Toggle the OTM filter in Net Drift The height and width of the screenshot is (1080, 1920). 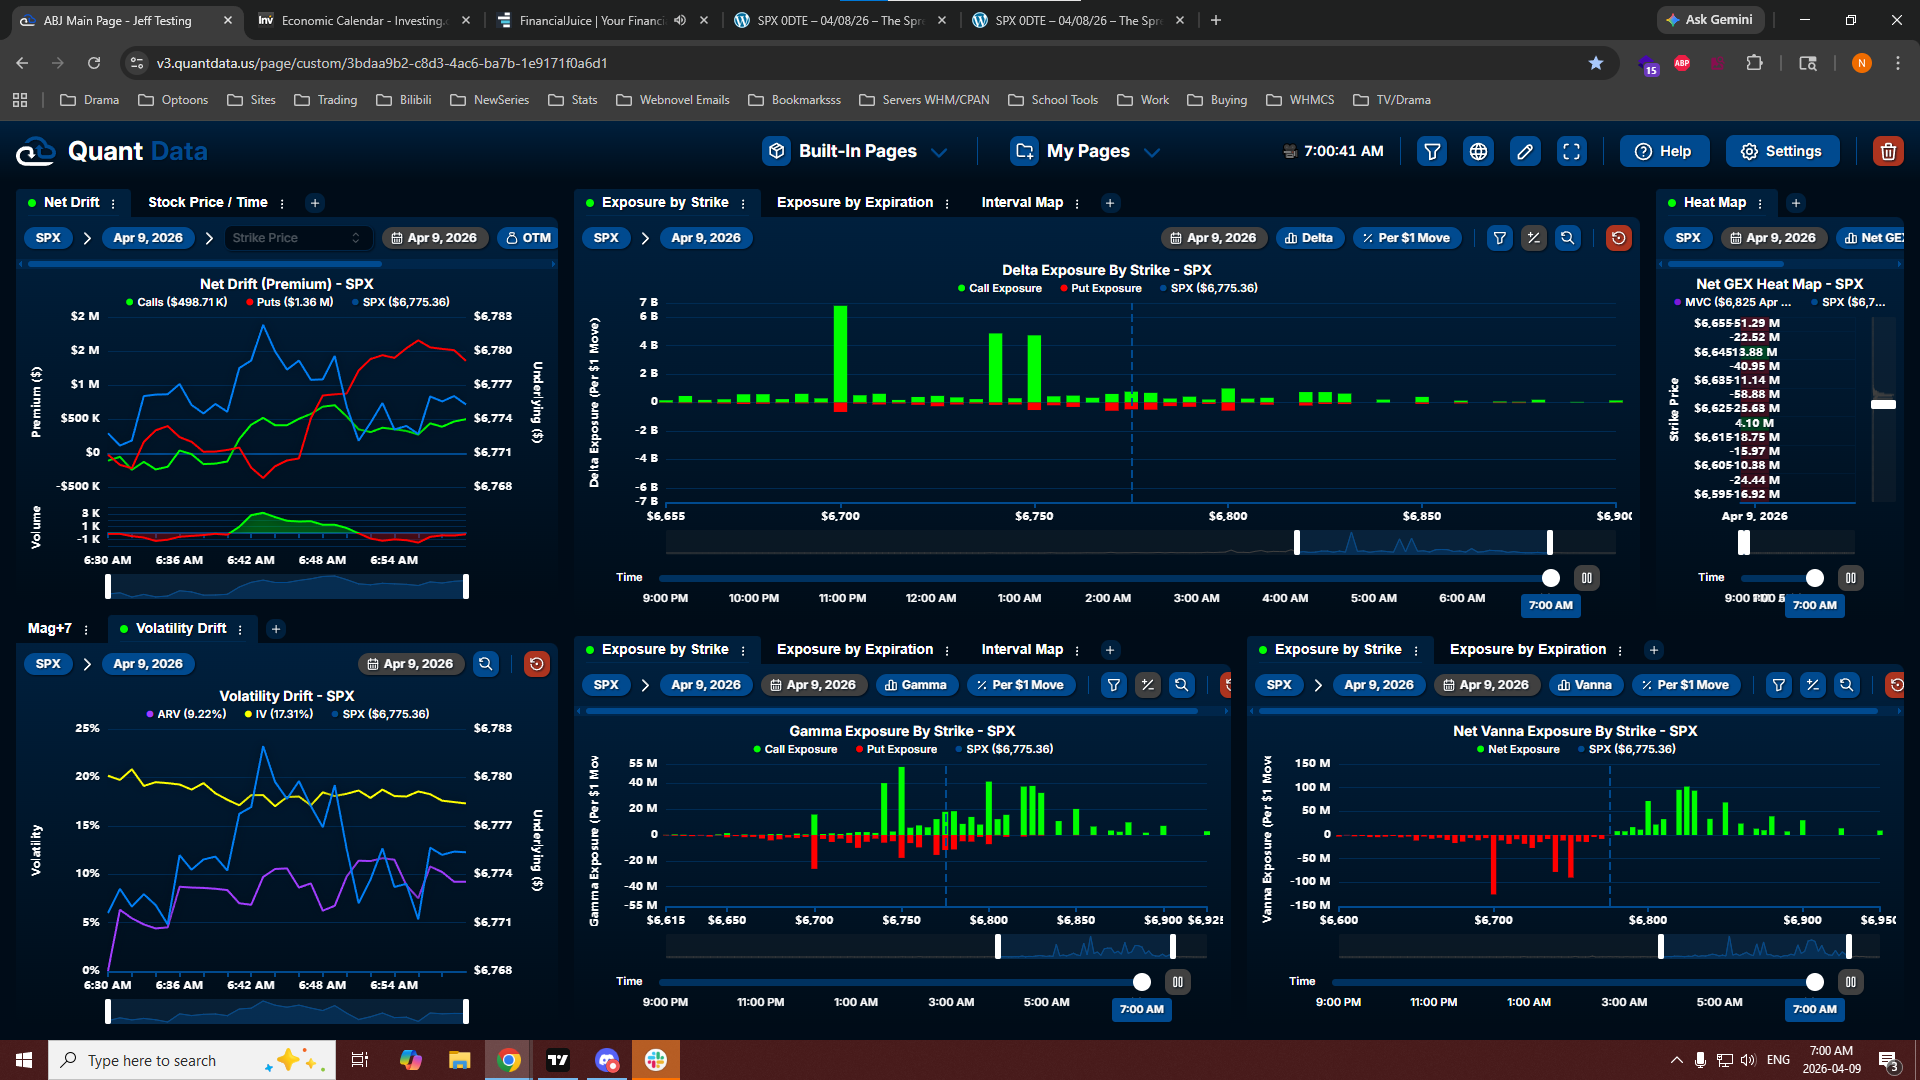tap(528, 238)
